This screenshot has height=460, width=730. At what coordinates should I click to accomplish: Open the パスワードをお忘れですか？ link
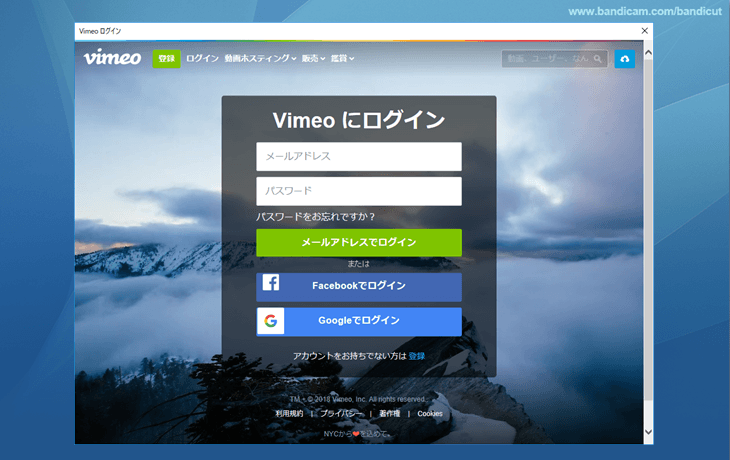click(316, 216)
